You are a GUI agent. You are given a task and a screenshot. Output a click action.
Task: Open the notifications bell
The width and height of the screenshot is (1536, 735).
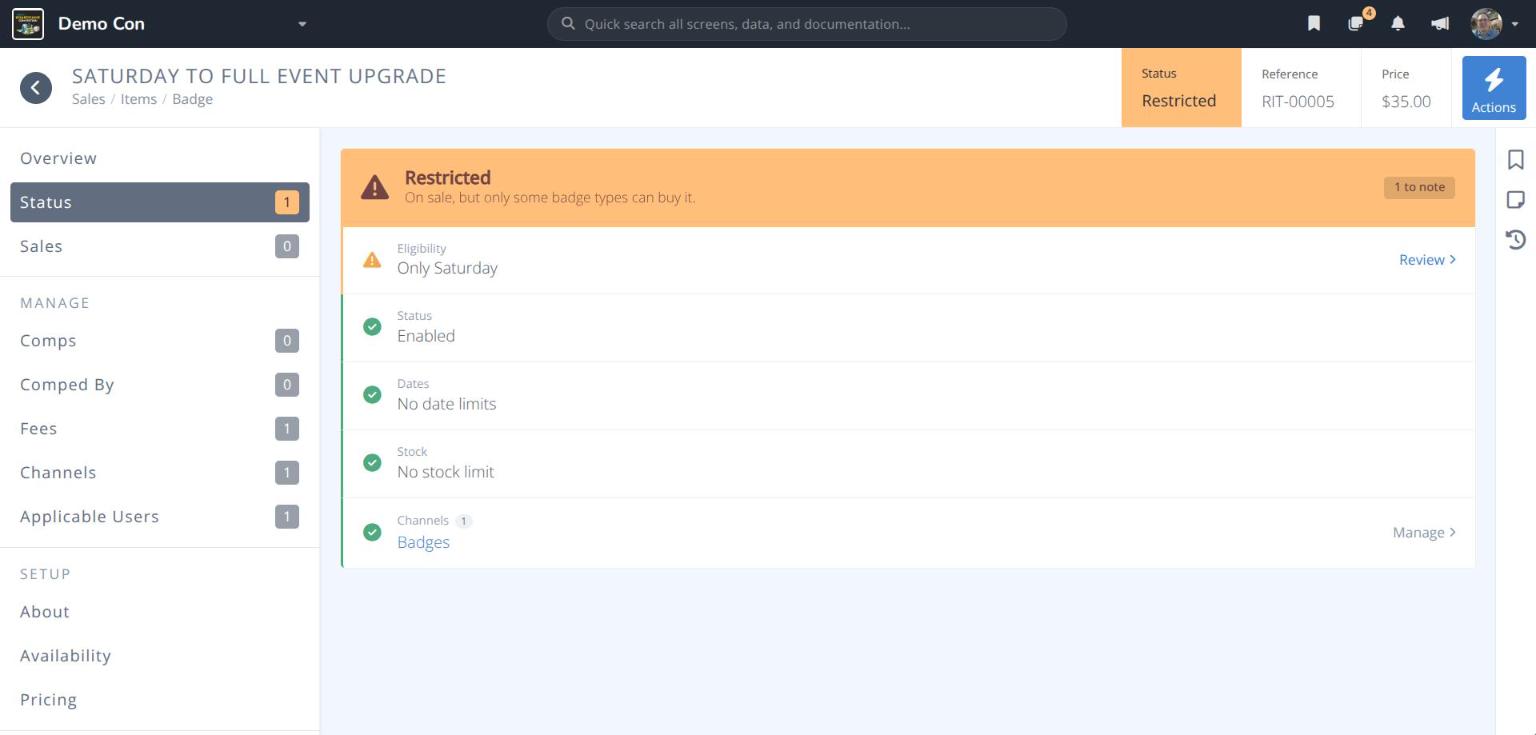[1398, 23]
